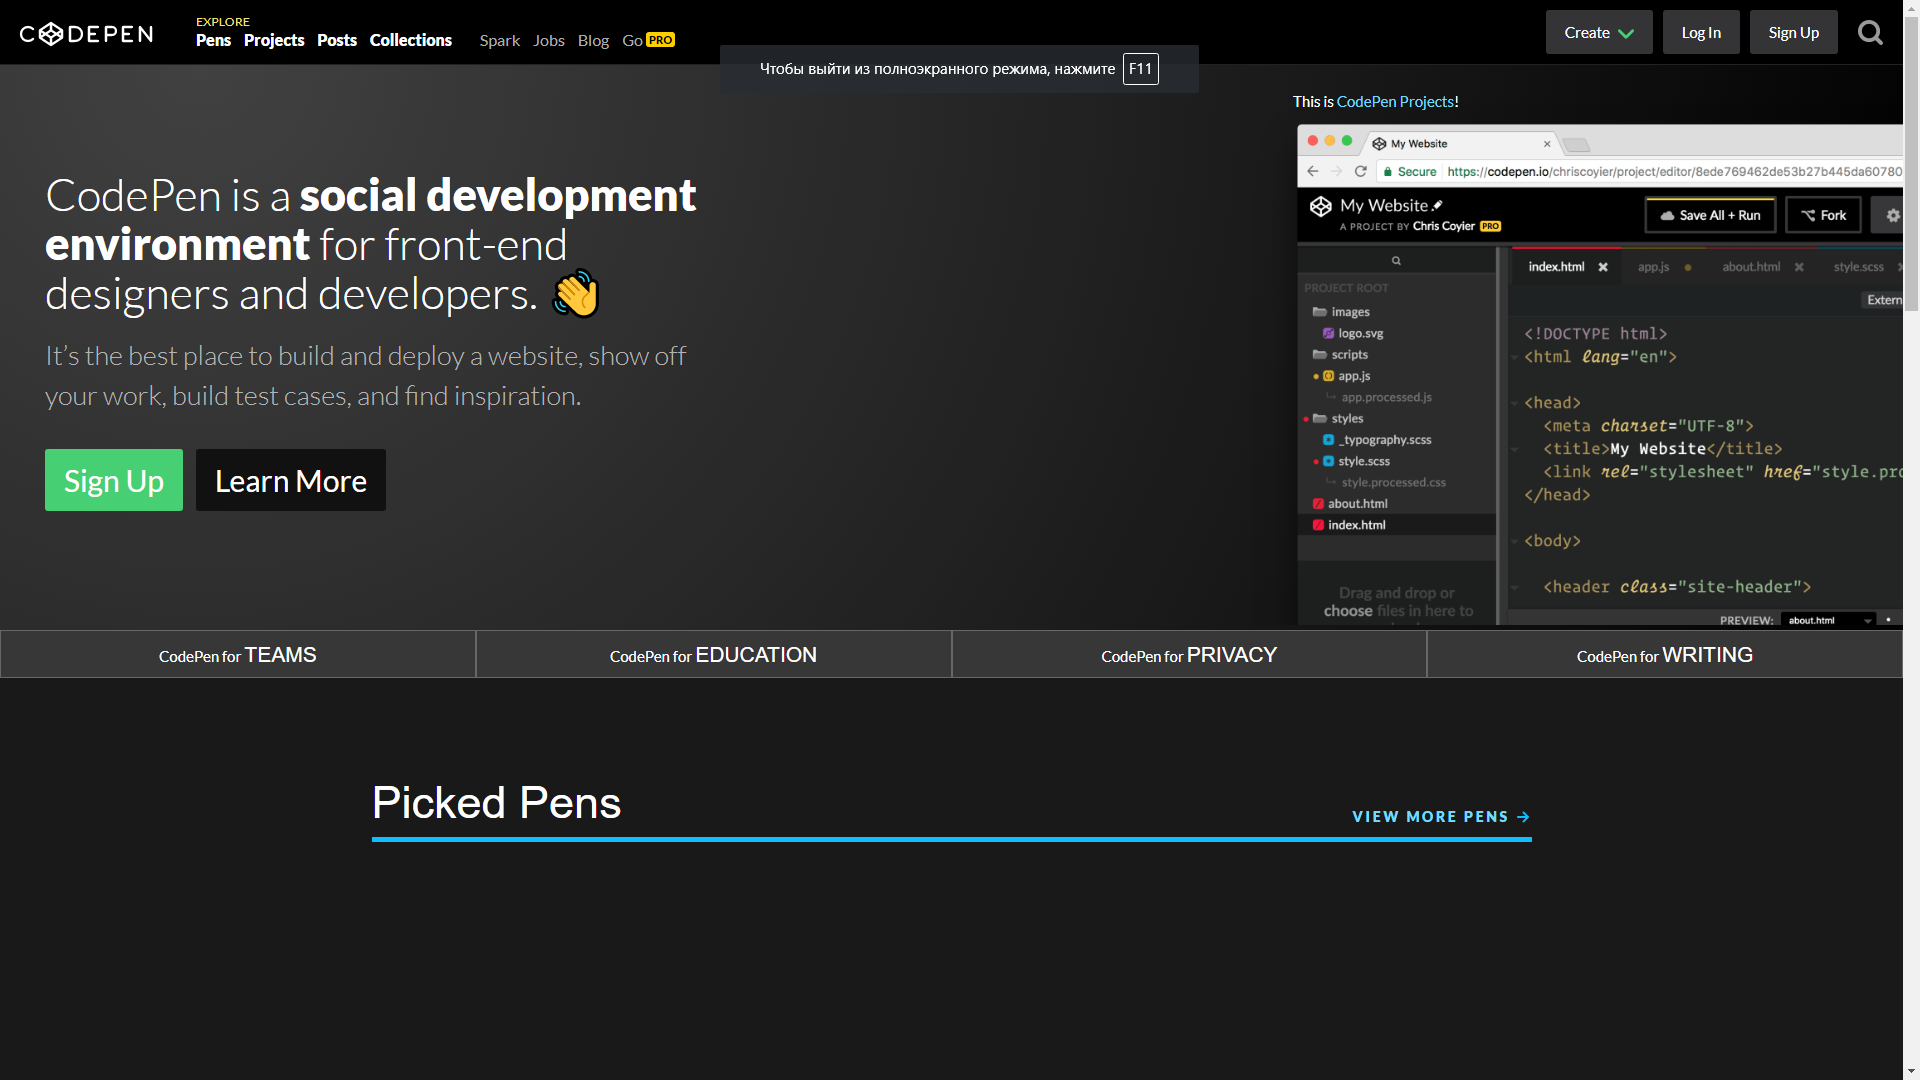This screenshot has width=1920, height=1080.
Task: Click the green Sign Up hero button
Action: click(x=114, y=480)
